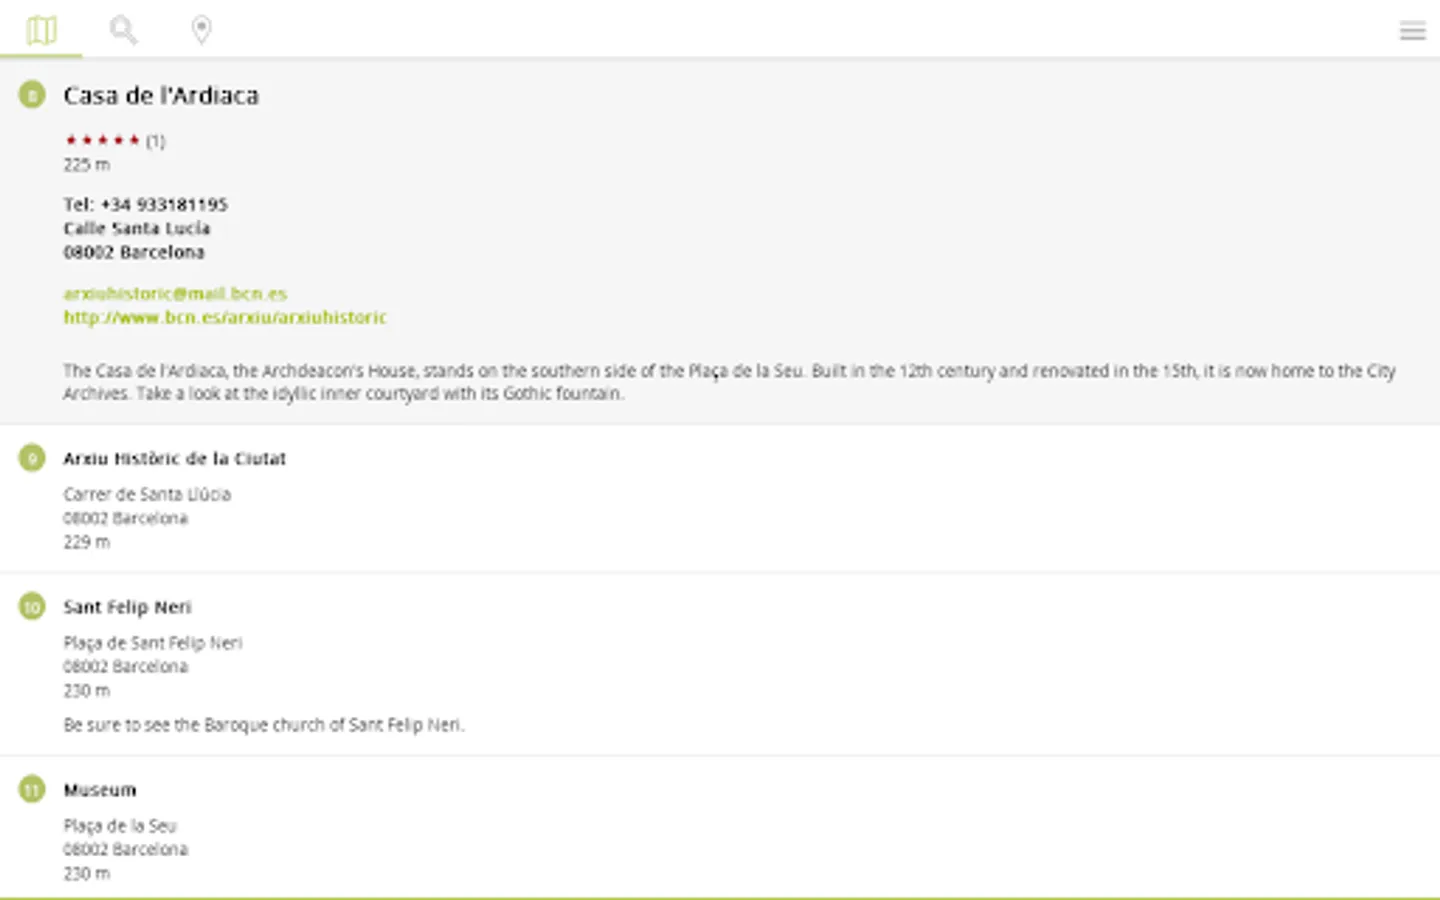Click the number 8 marker badge
Viewport: 1440px width, 900px height.
[x=32, y=95]
